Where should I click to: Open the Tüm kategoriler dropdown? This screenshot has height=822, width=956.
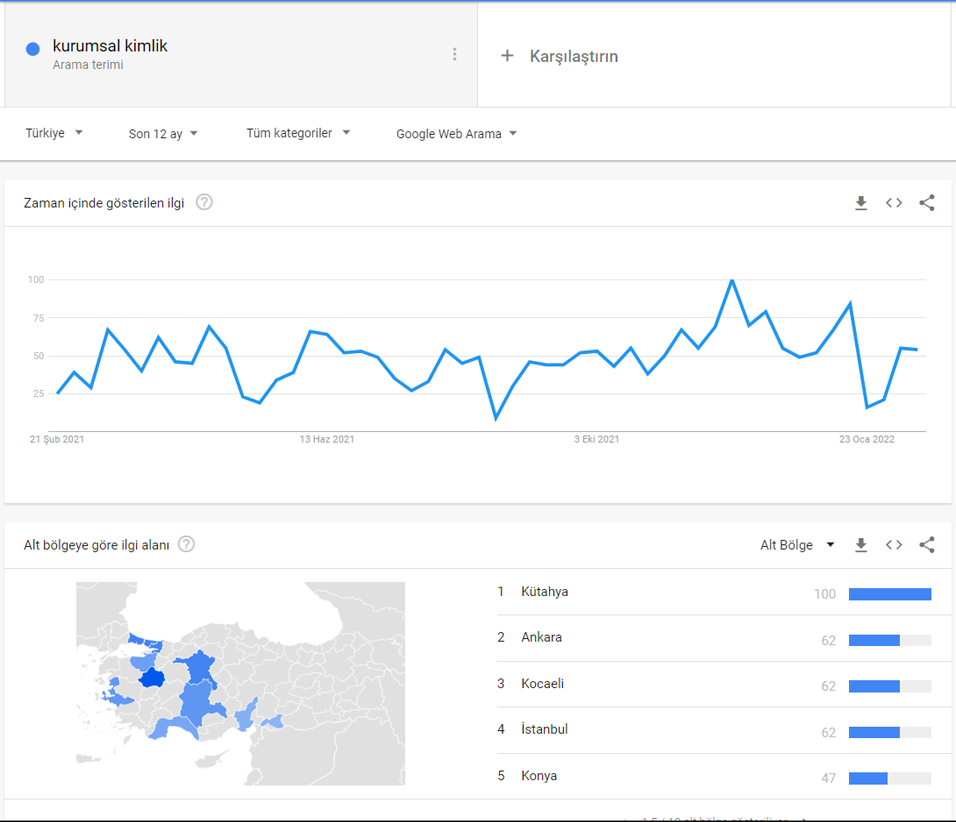[298, 133]
